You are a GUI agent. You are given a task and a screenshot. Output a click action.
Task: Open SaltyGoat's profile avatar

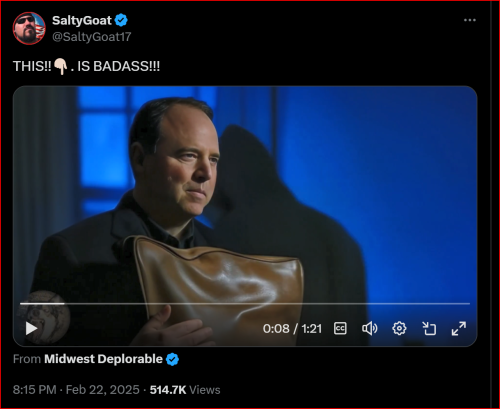click(29, 28)
